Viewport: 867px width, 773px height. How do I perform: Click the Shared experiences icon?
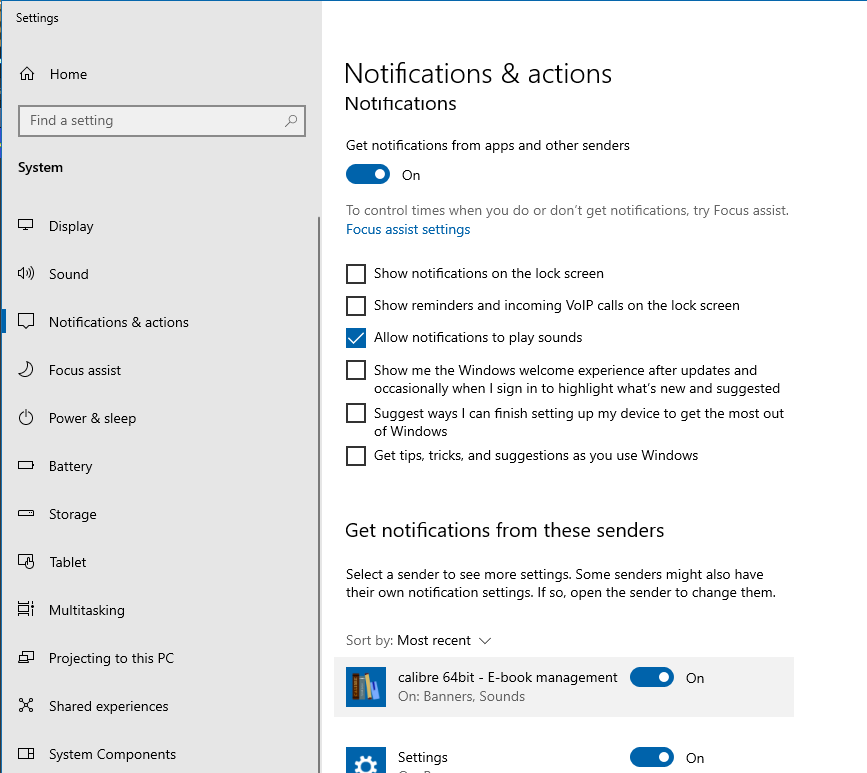[x=27, y=706]
